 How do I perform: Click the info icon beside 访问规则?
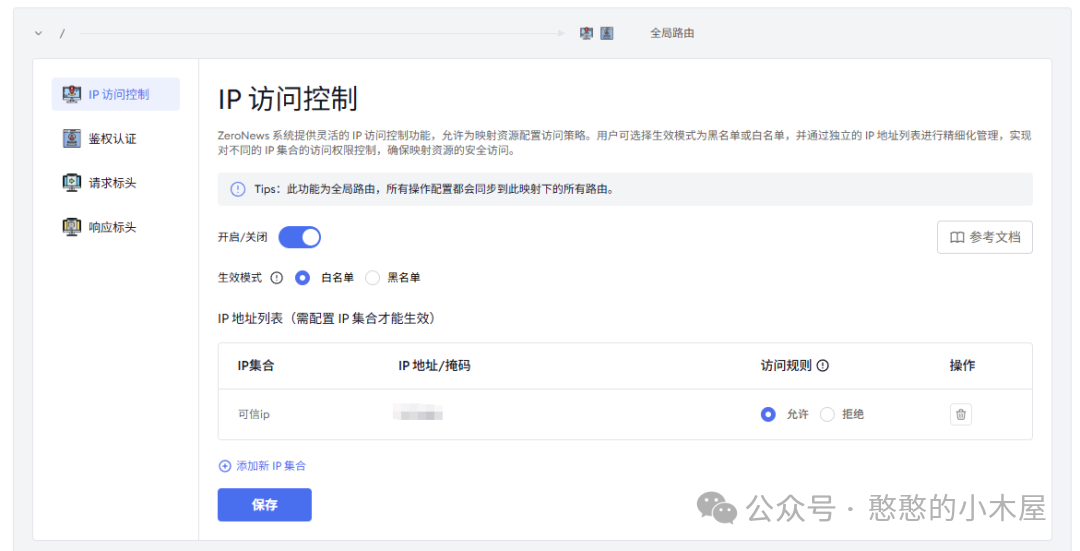tap(823, 366)
